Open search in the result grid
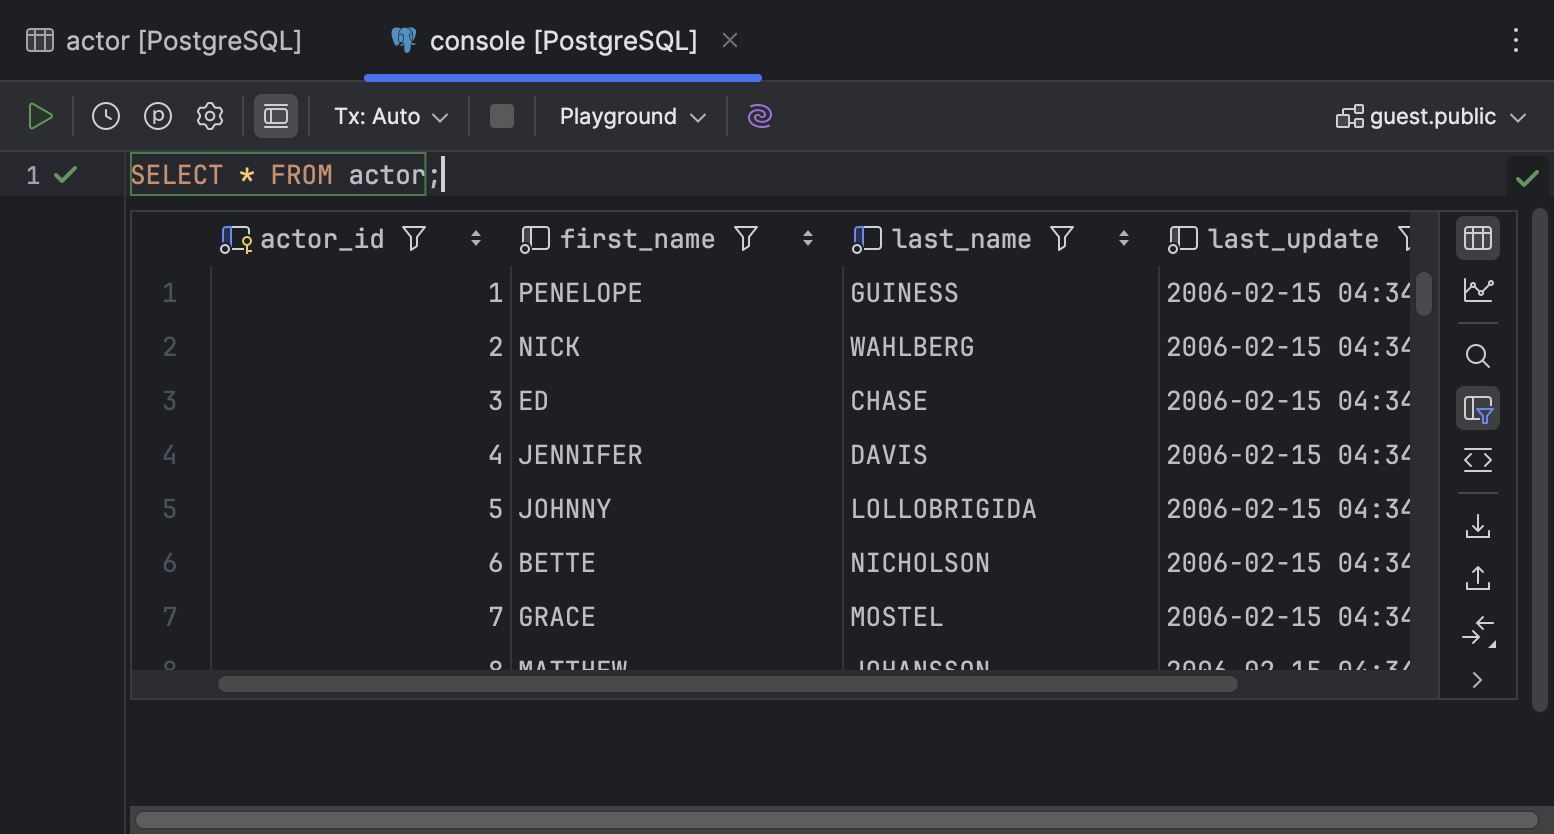The width and height of the screenshot is (1554, 834). pyautogui.click(x=1477, y=356)
